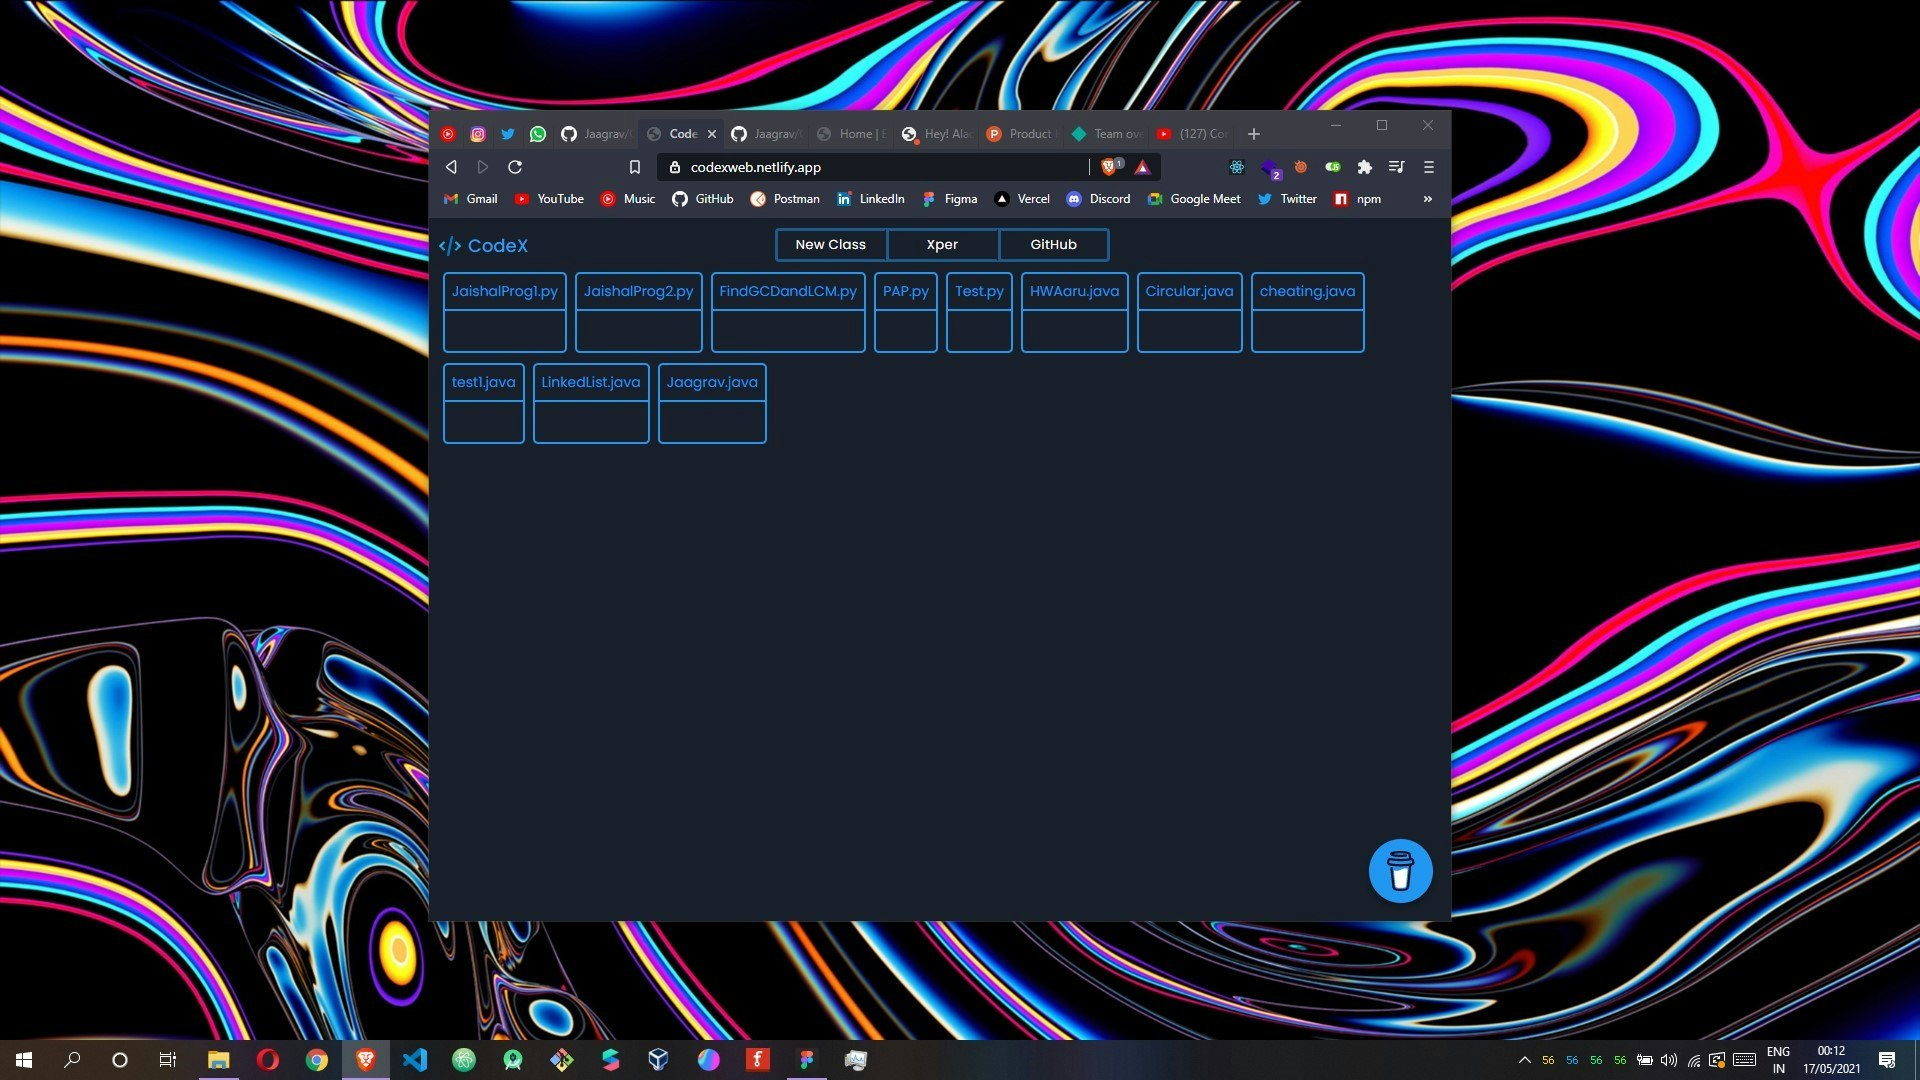1920x1080 pixels.
Task: Open the Extensions puzzle piece menu
Action: 1364,167
